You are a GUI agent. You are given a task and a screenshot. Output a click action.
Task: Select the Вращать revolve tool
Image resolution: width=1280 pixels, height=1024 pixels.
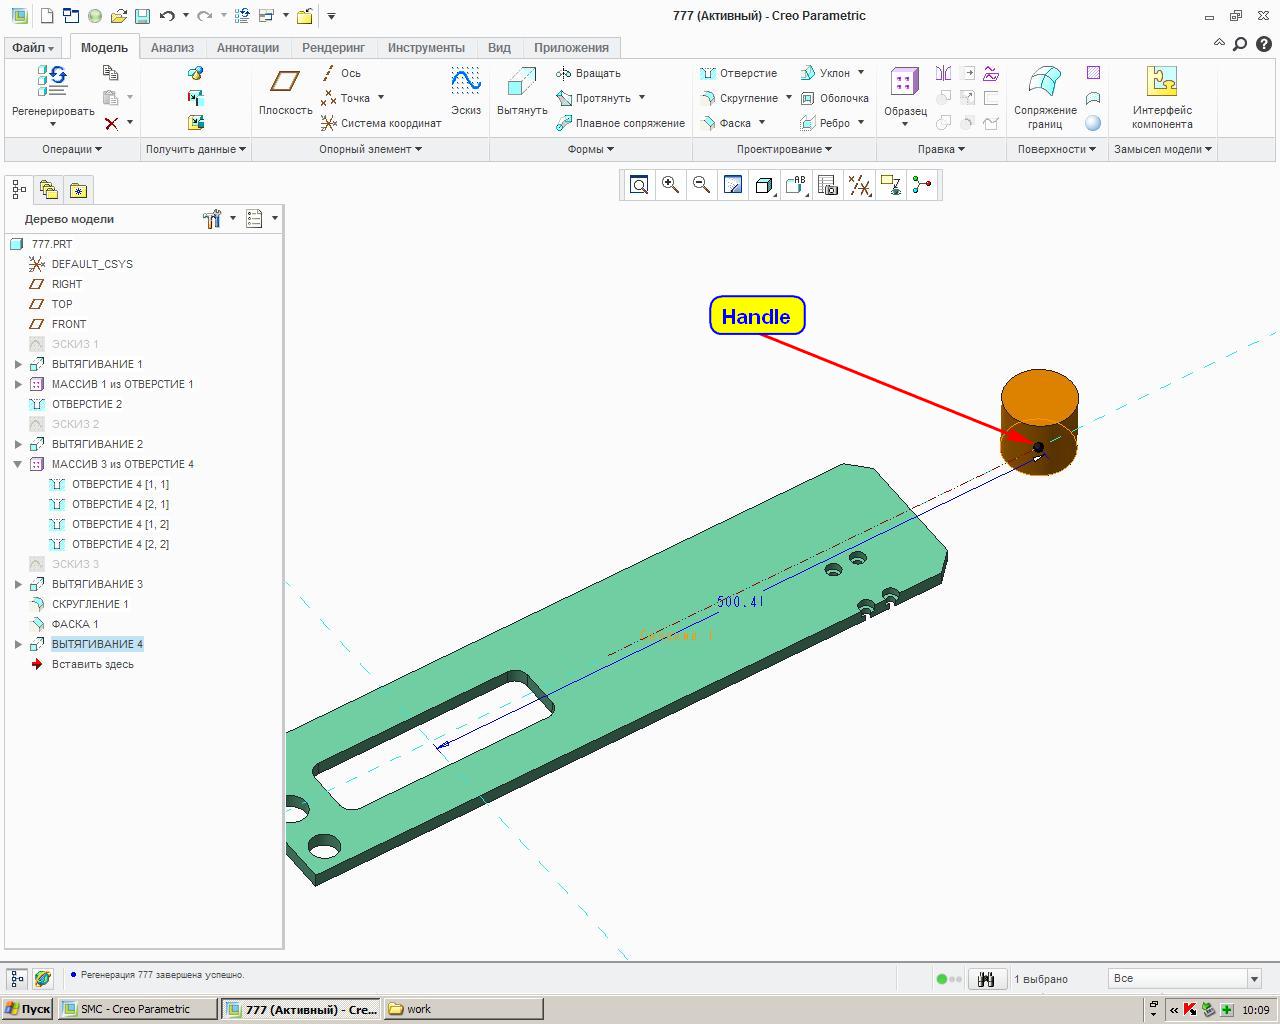[x=589, y=73]
